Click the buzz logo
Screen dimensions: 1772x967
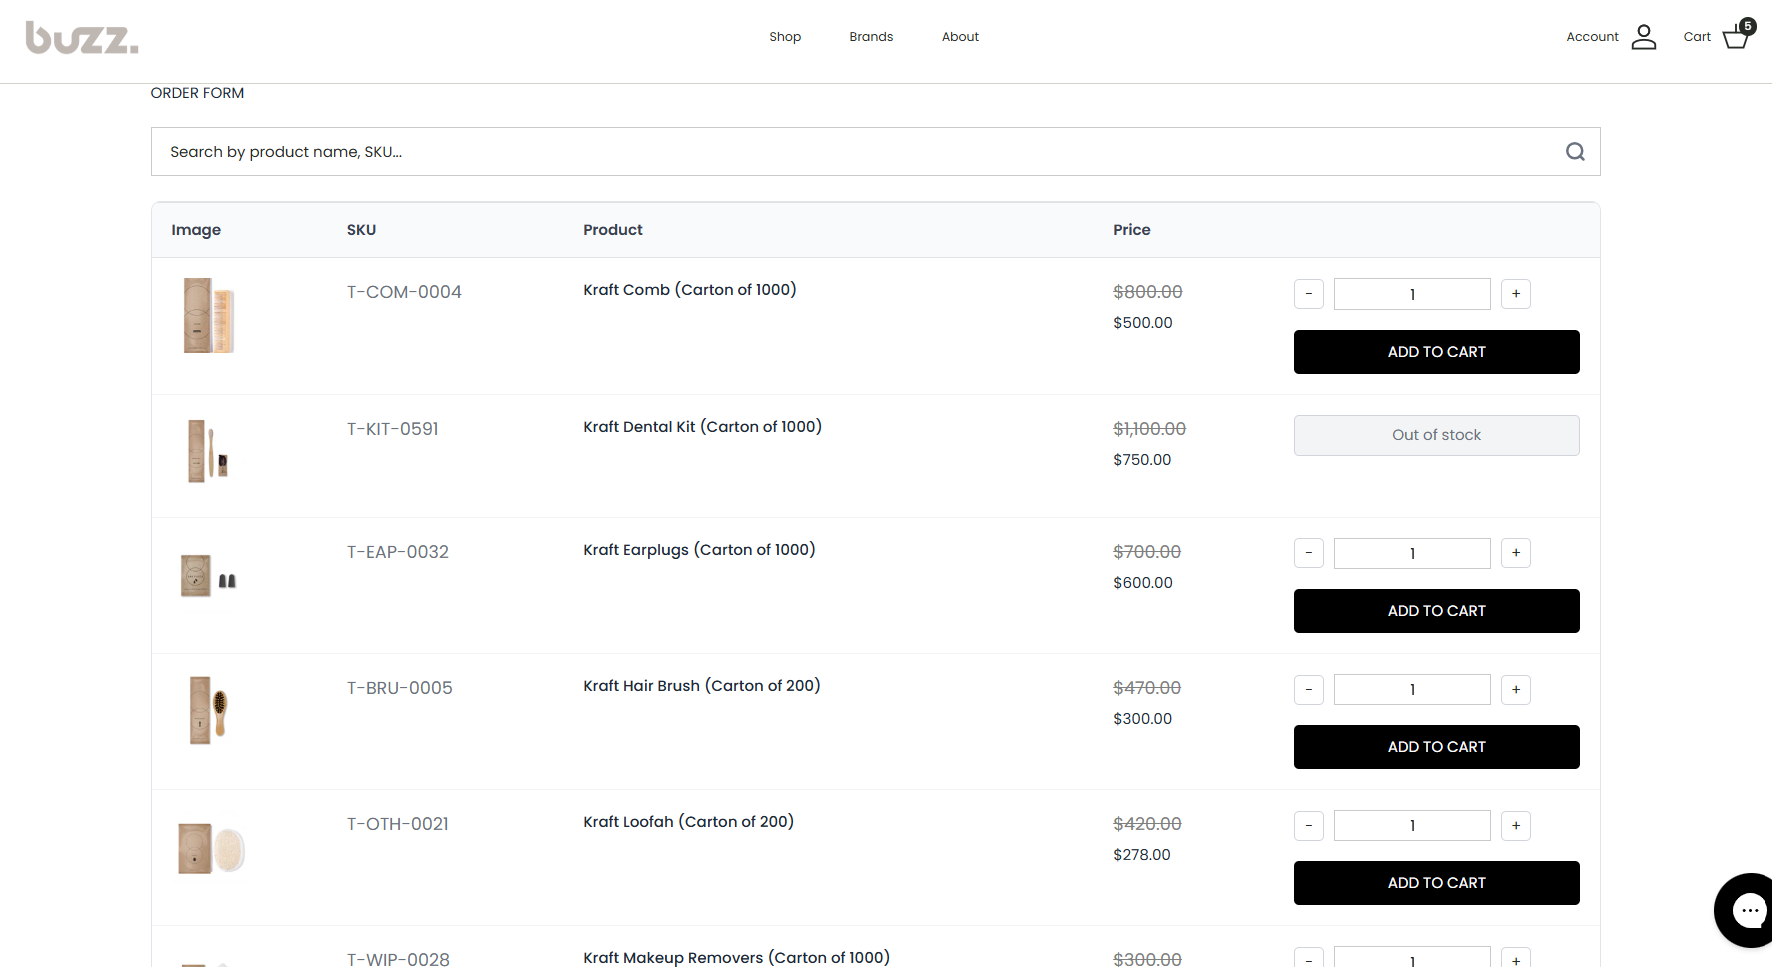pyautogui.click(x=82, y=38)
